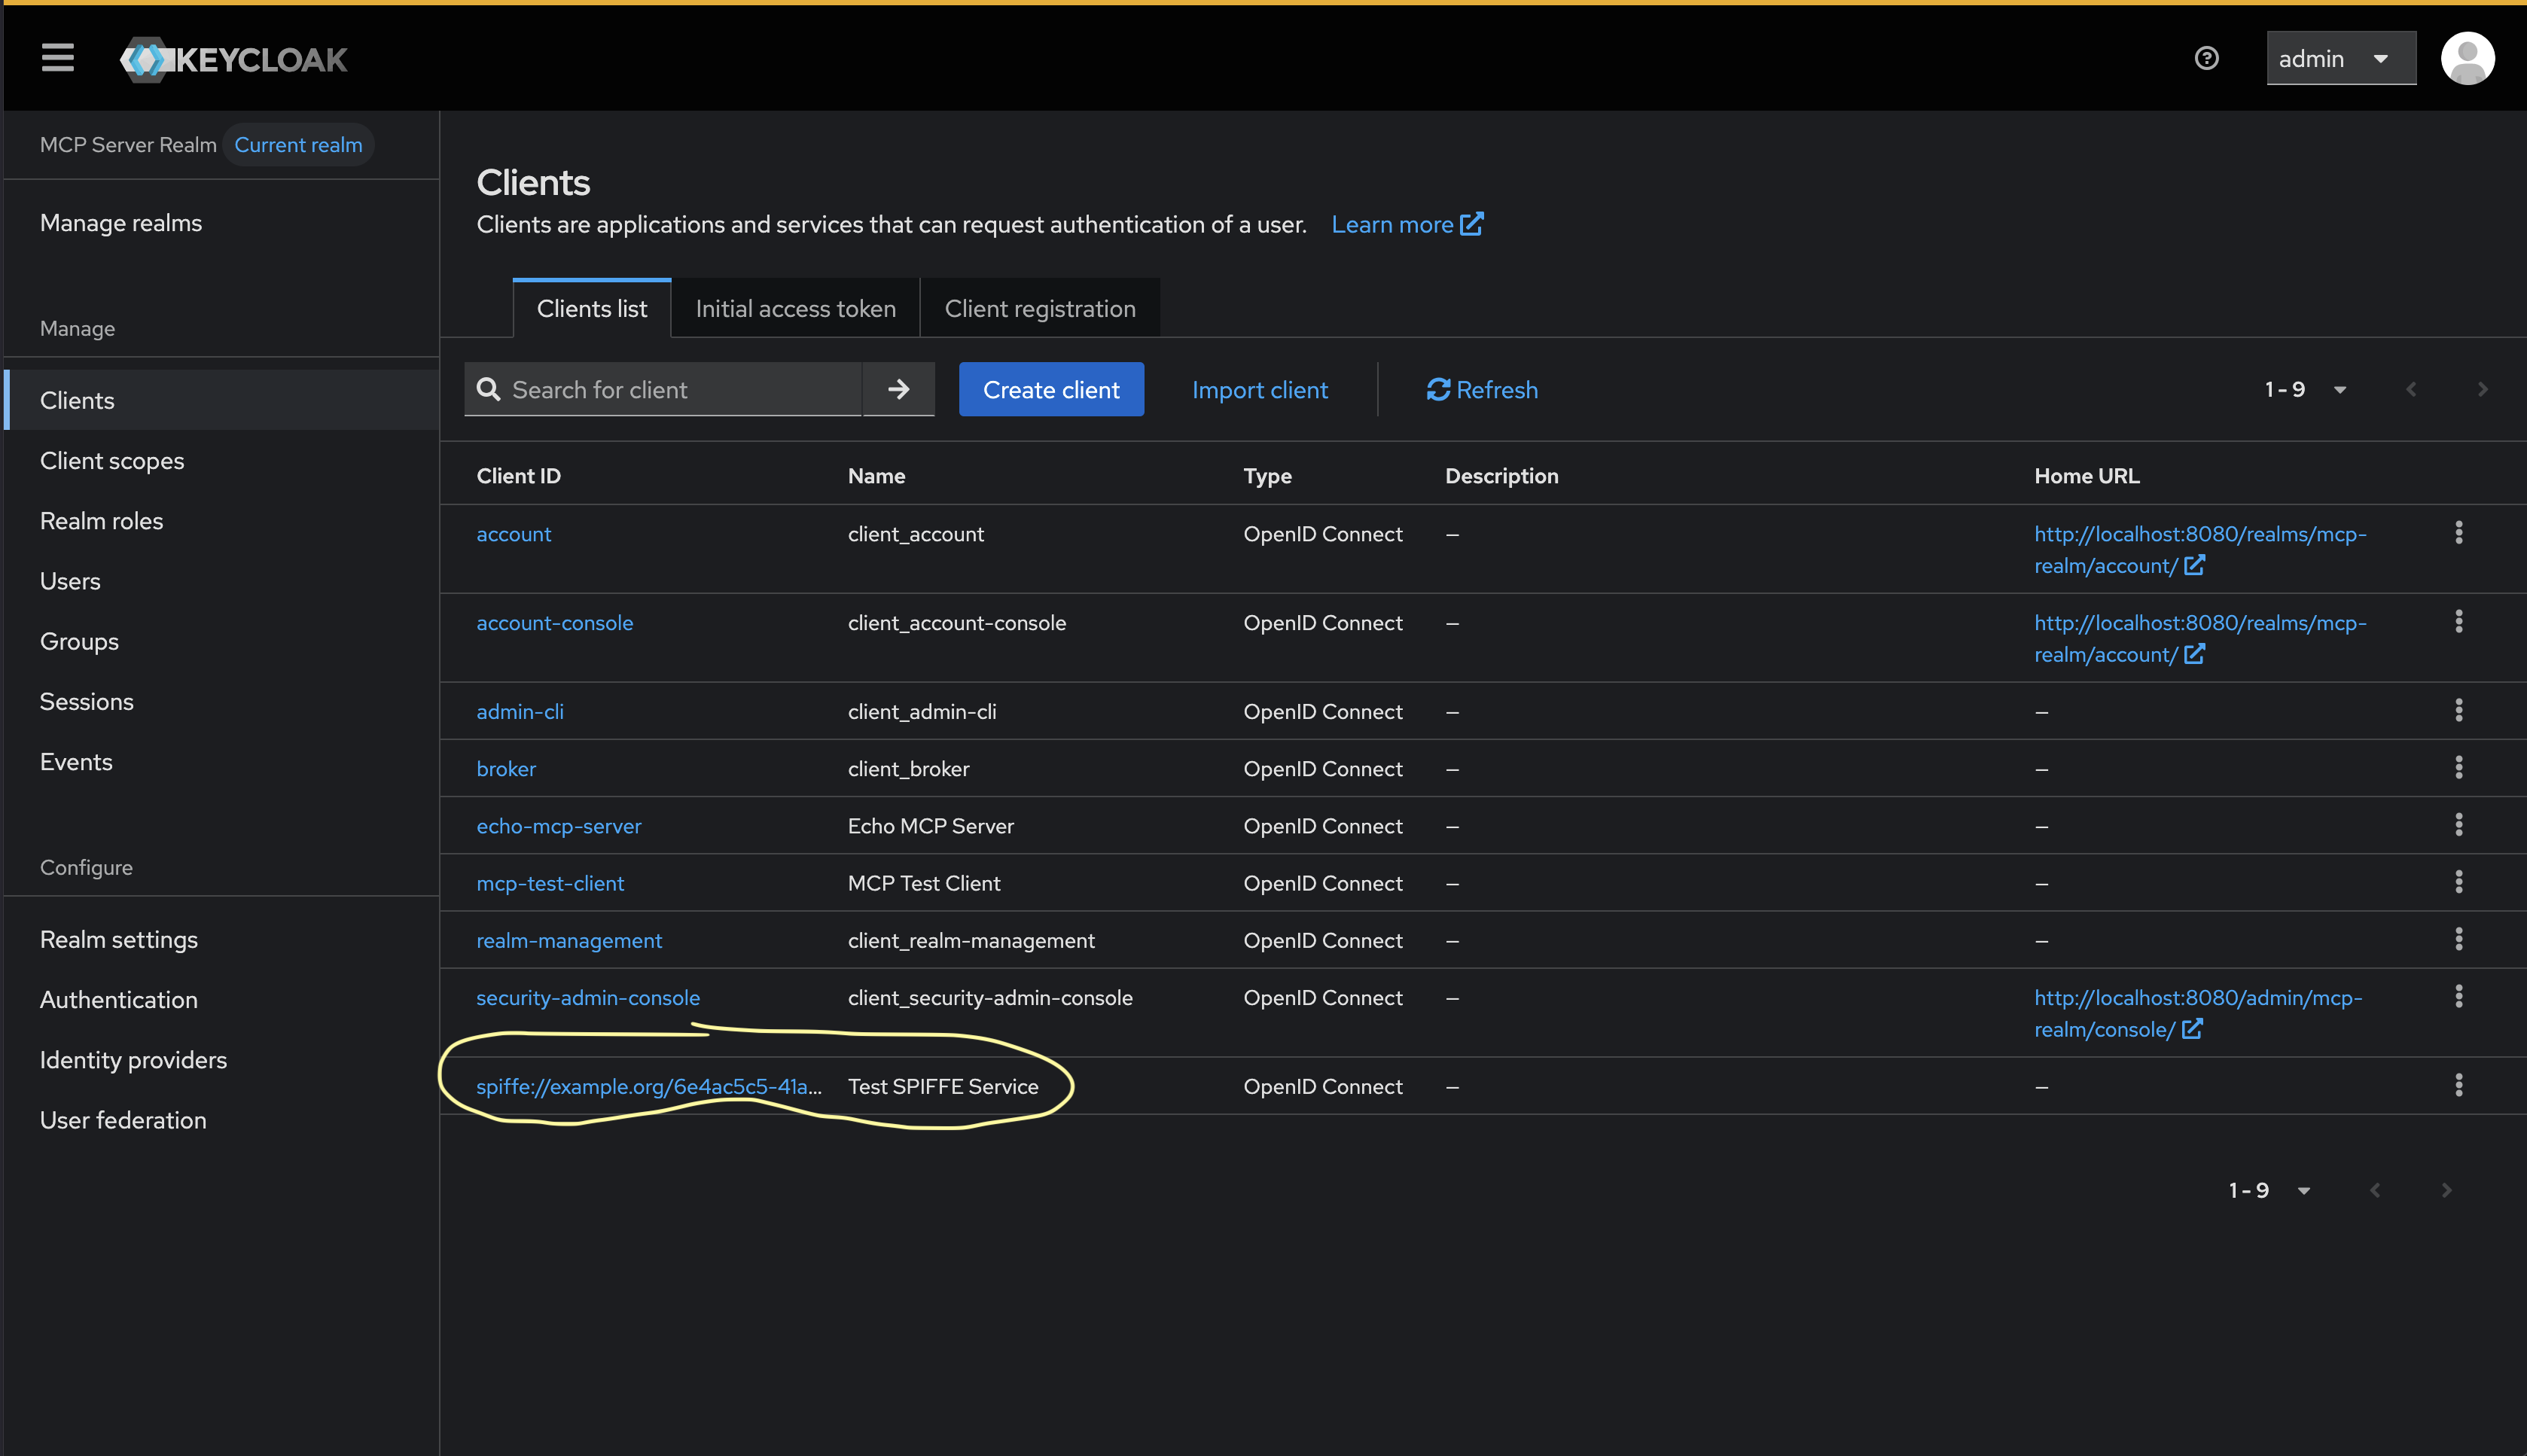
Task: Open the spiffe://example.org client
Action: pyautogui.click(x=649, y=1086)
